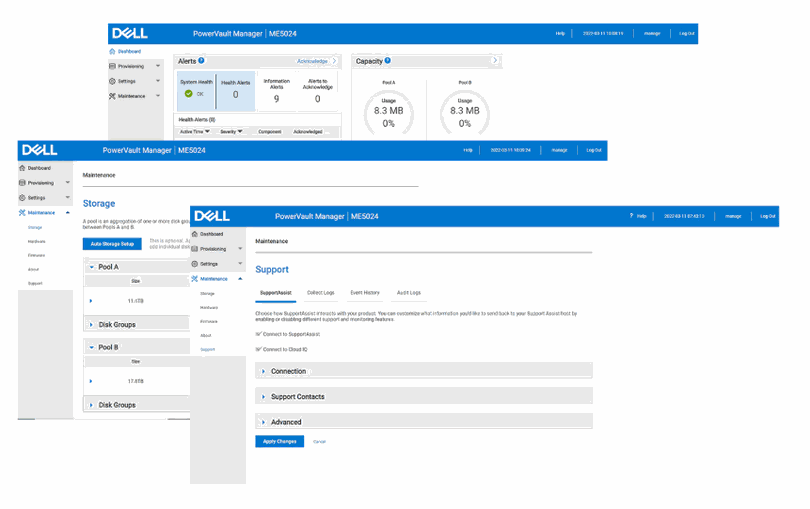Sort alerts by Severity column
Image resolution: width=810 pixels, height=509 pixels.
point(231,132)
